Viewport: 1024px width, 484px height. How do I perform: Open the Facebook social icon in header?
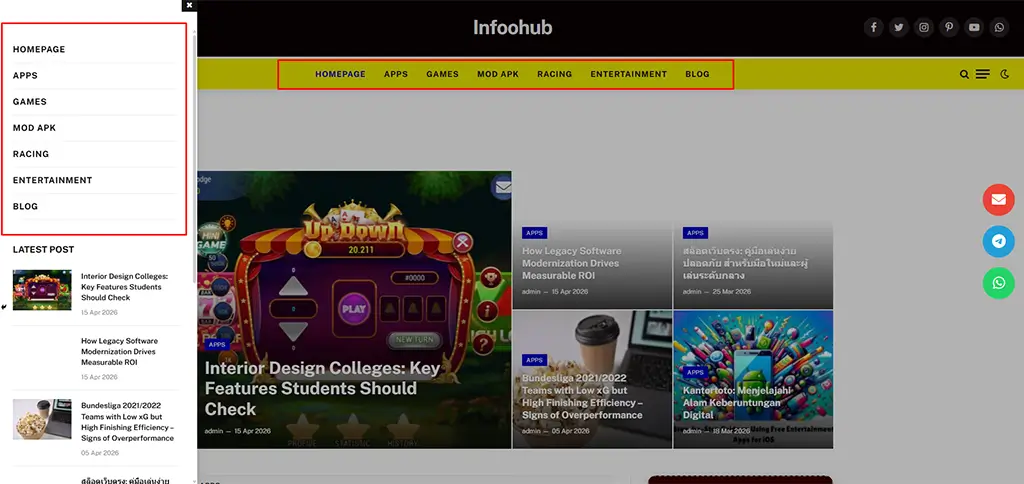(x=874, y=27)
